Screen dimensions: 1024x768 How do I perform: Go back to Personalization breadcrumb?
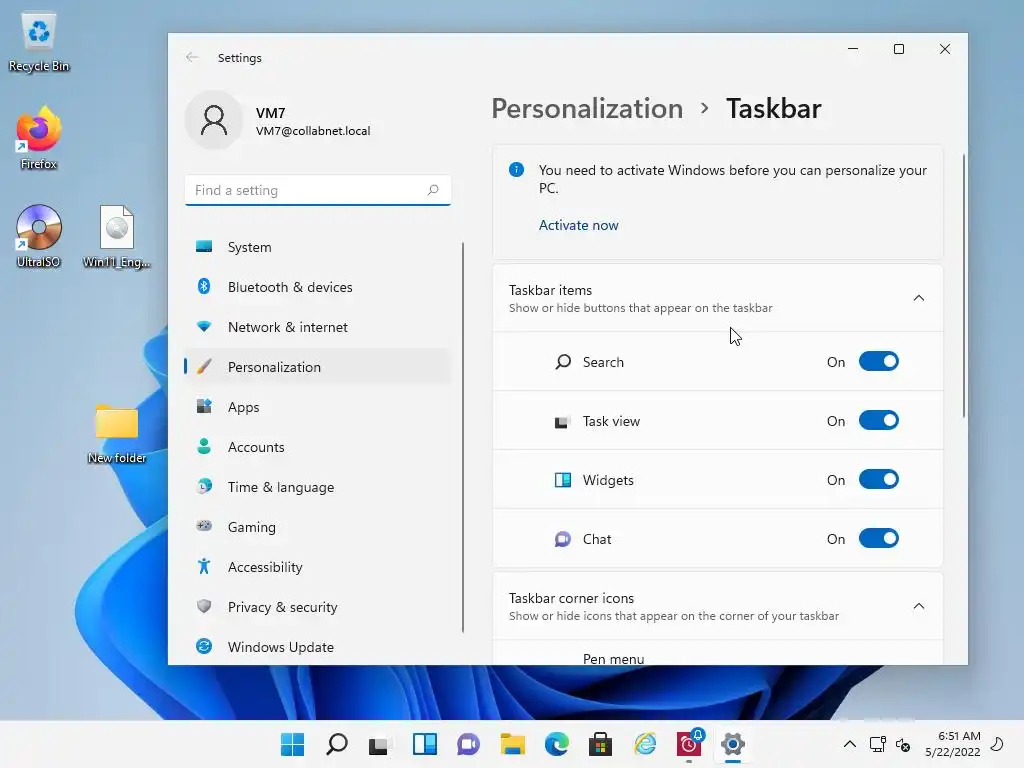click(x=587, y=108)
